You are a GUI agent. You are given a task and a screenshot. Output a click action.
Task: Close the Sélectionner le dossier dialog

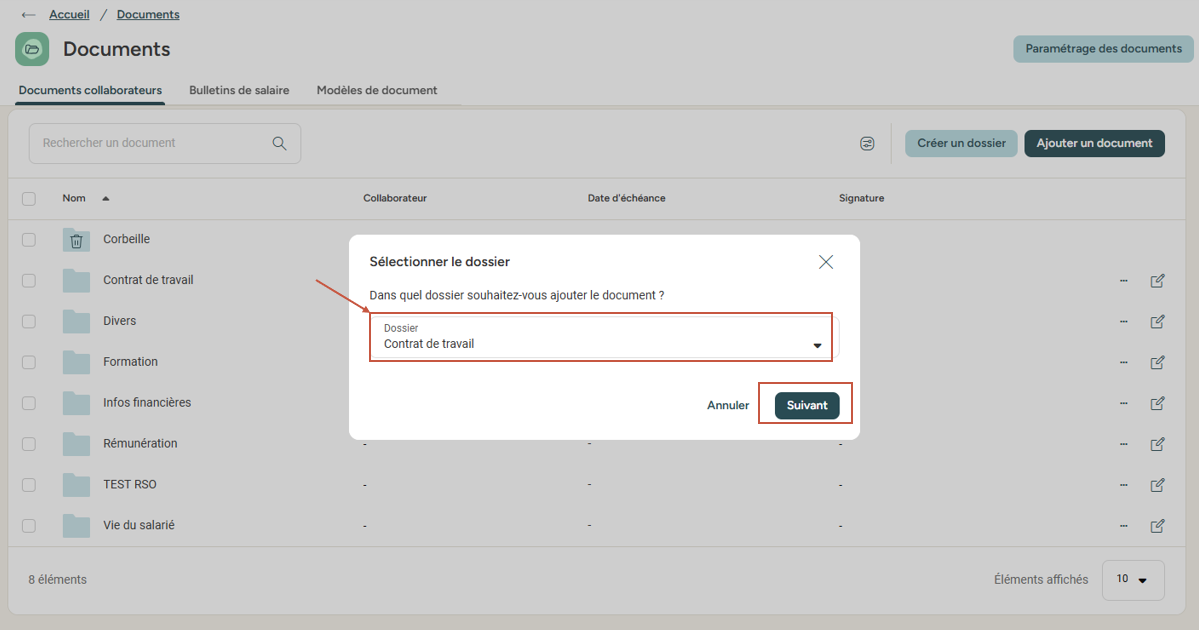pos(825,262)
